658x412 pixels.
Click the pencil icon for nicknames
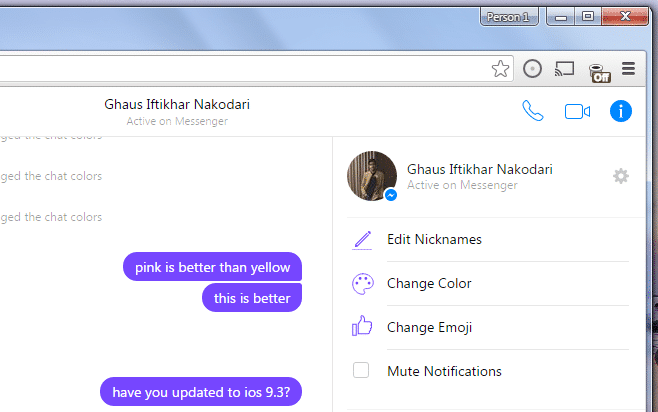[361, 240]
